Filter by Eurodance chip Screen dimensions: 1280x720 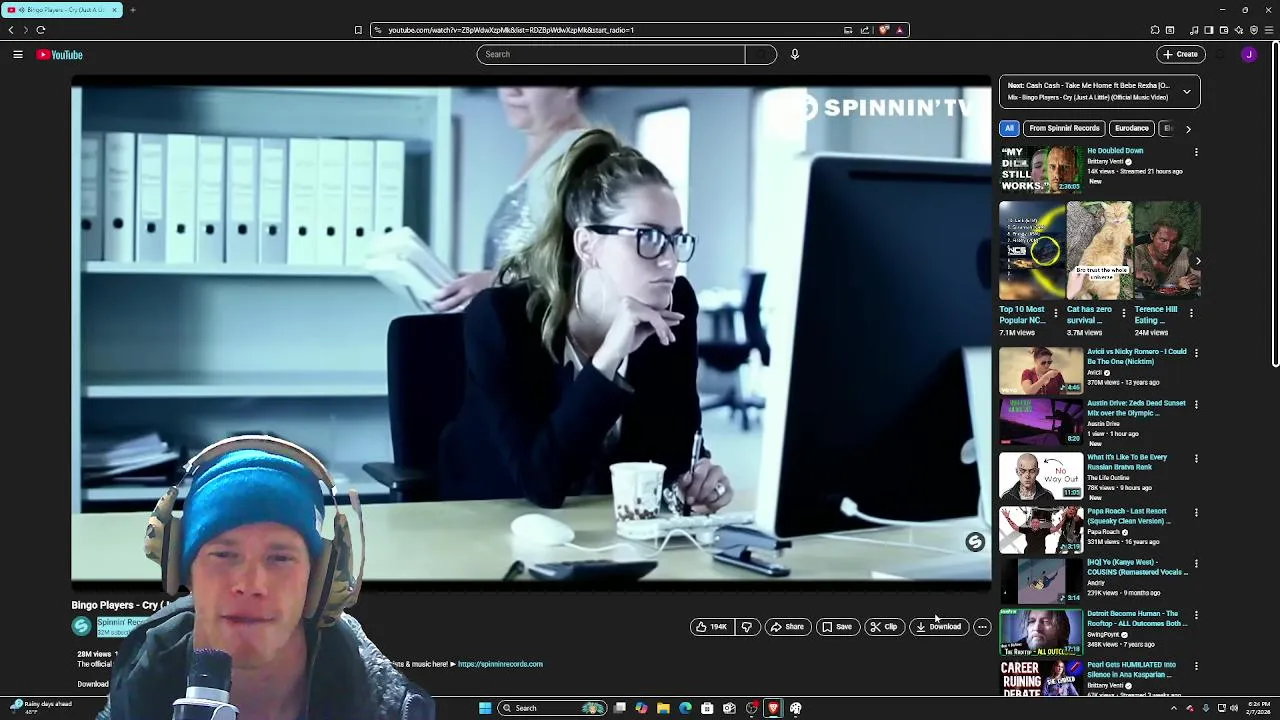pos(1132,128)
